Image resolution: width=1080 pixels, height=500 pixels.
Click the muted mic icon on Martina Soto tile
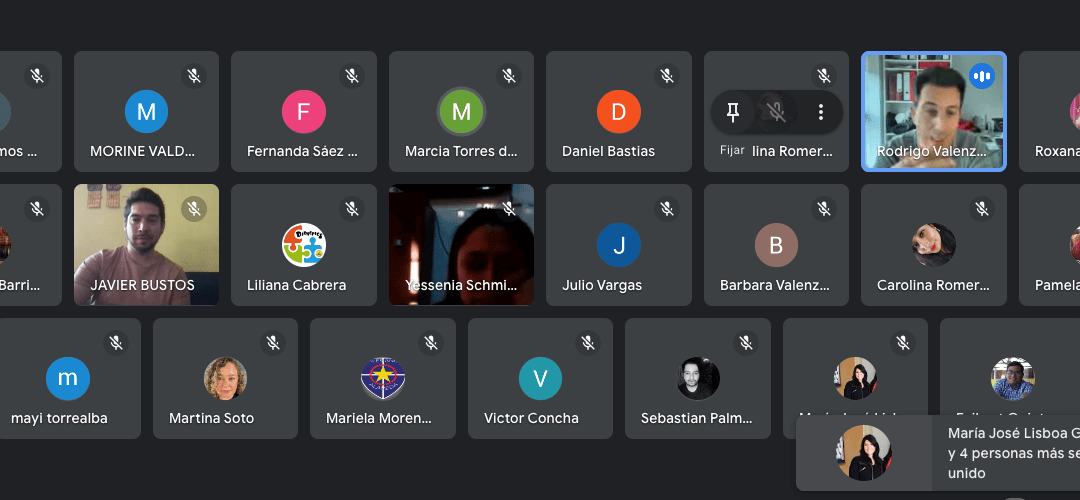tap(273, 342)
